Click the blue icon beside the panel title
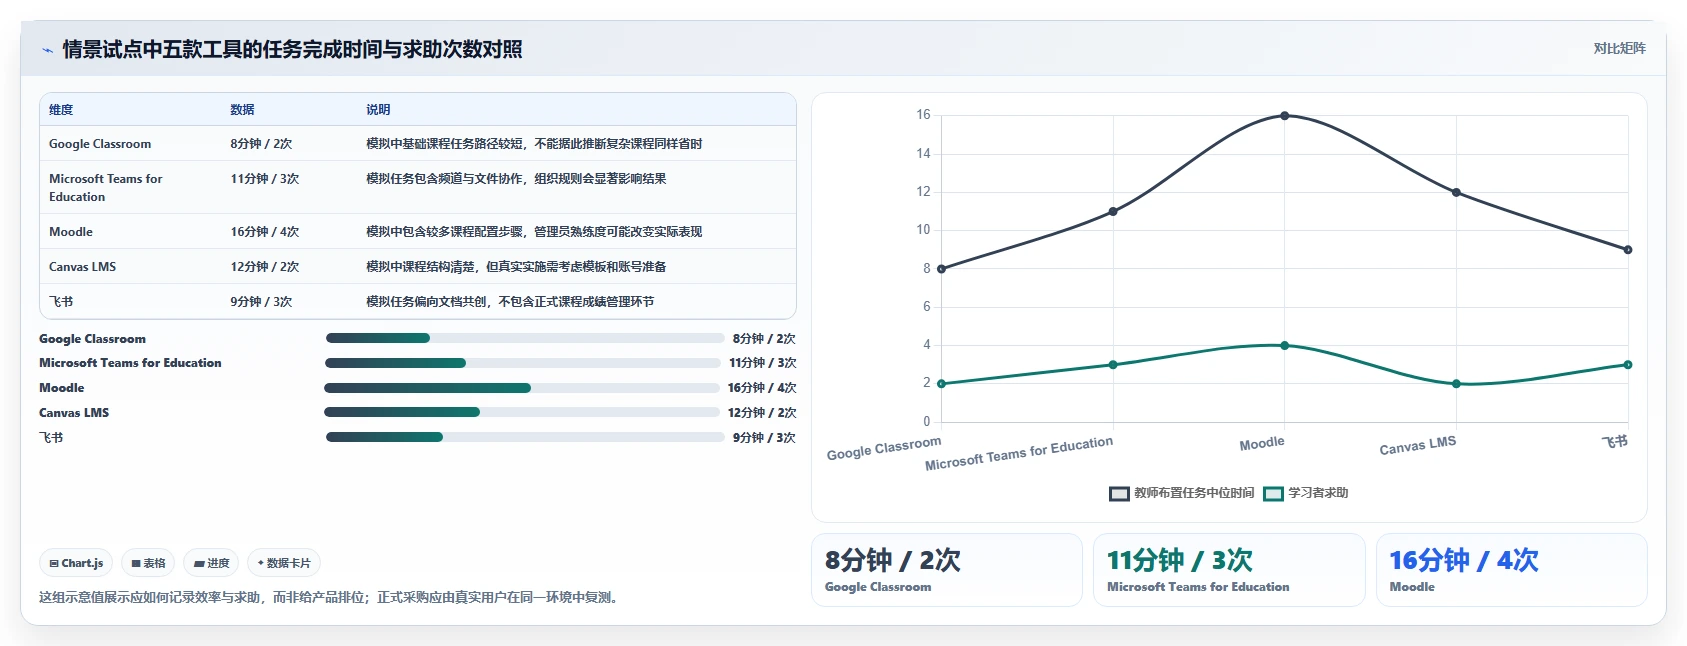The height and width of the screenshot is (646, 1687). click(47, 50)
